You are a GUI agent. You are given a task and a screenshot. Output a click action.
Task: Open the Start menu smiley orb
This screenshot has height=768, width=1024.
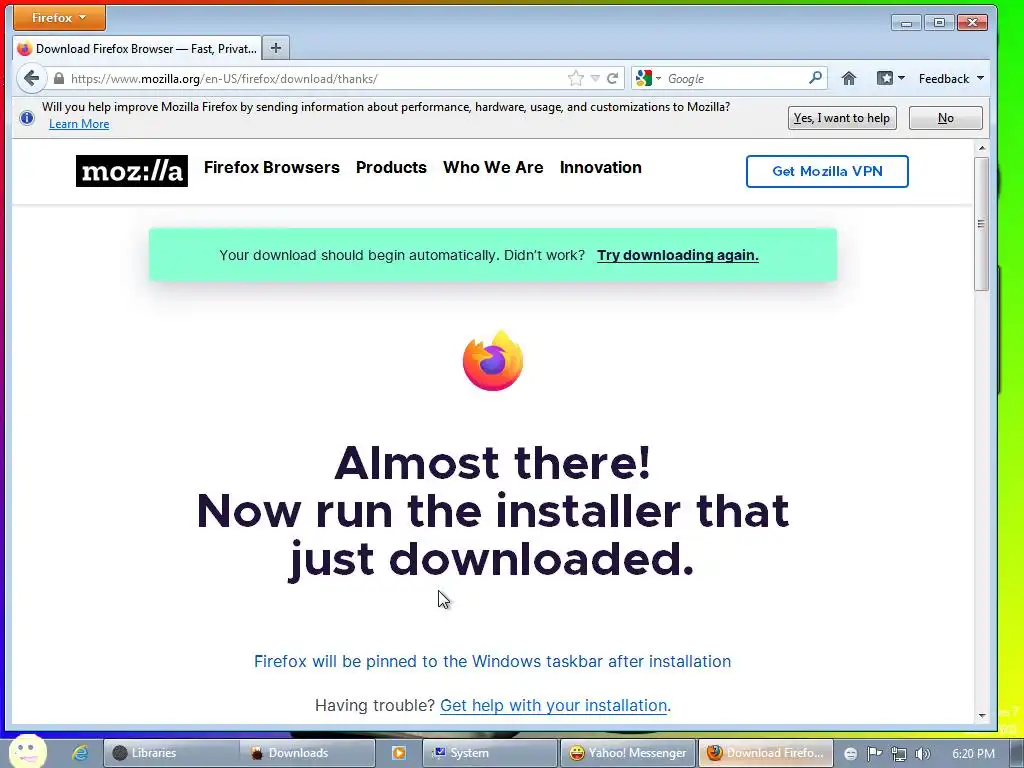point(28,751)
